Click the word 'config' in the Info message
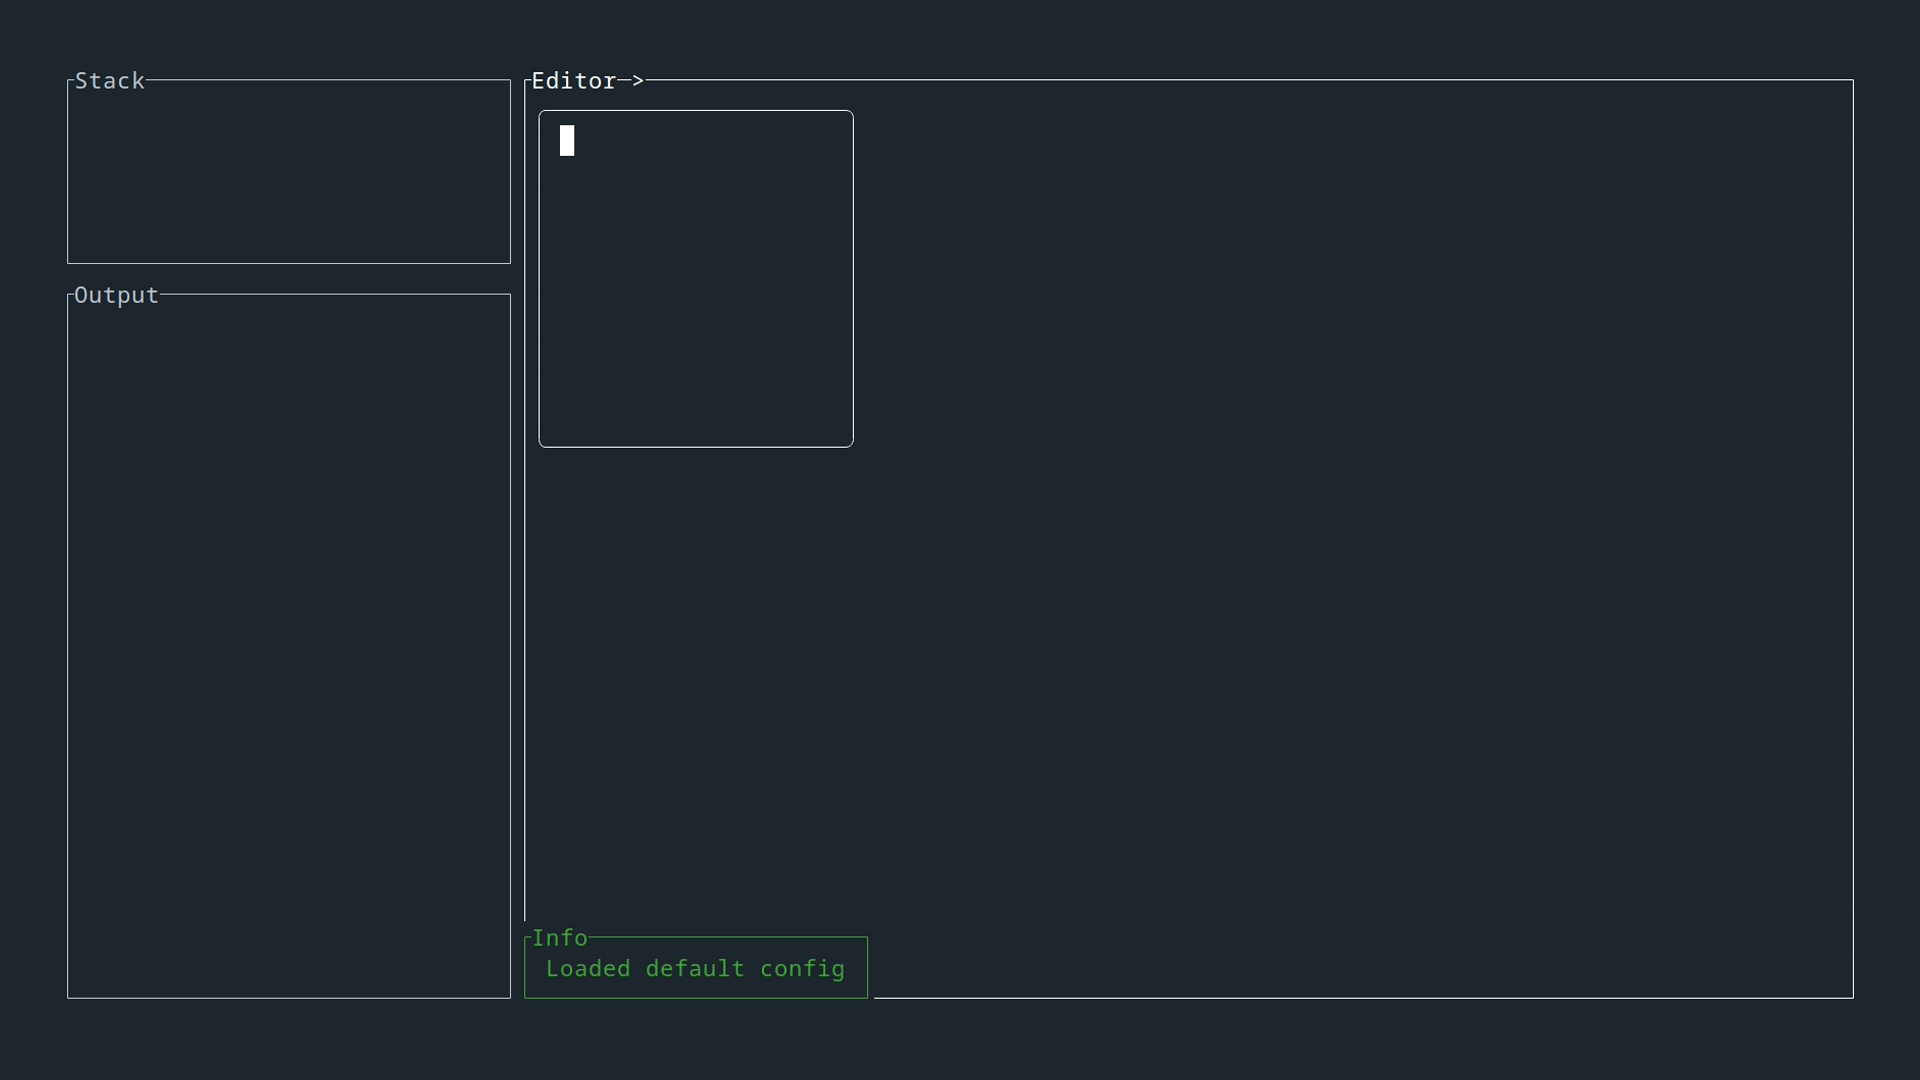This screenshot has height=1080, width=1920. click(x=802, y=969)
